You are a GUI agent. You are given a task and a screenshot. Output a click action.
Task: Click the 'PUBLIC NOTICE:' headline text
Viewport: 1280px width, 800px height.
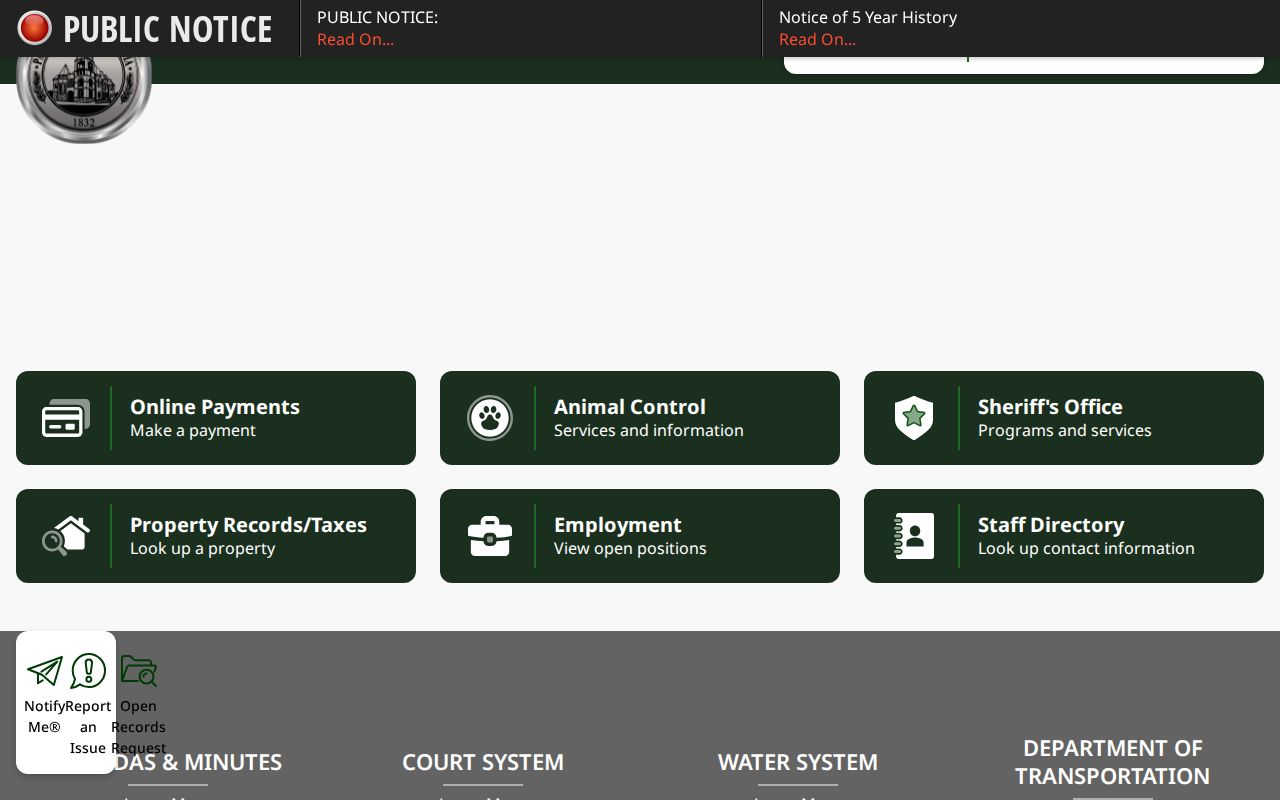coord(377,17)
